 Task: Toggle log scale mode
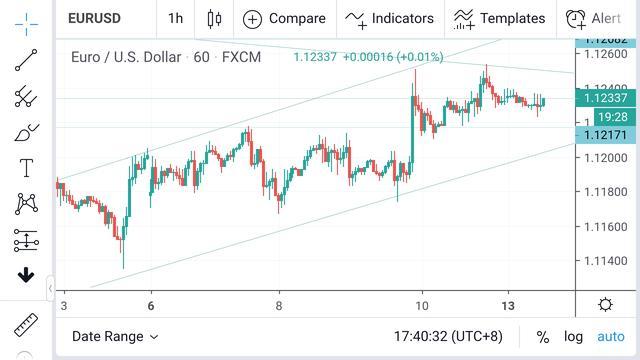click(x=573, y=337)
